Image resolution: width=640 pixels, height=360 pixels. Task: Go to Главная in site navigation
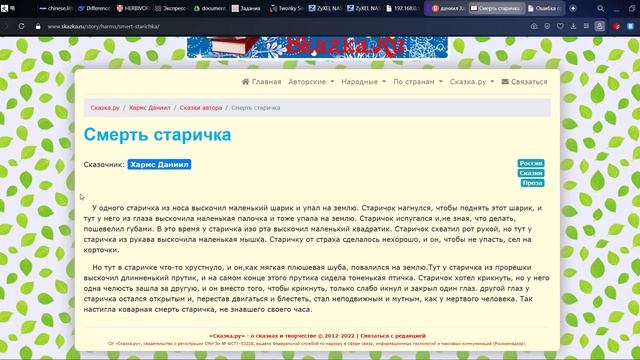[262, 82]
